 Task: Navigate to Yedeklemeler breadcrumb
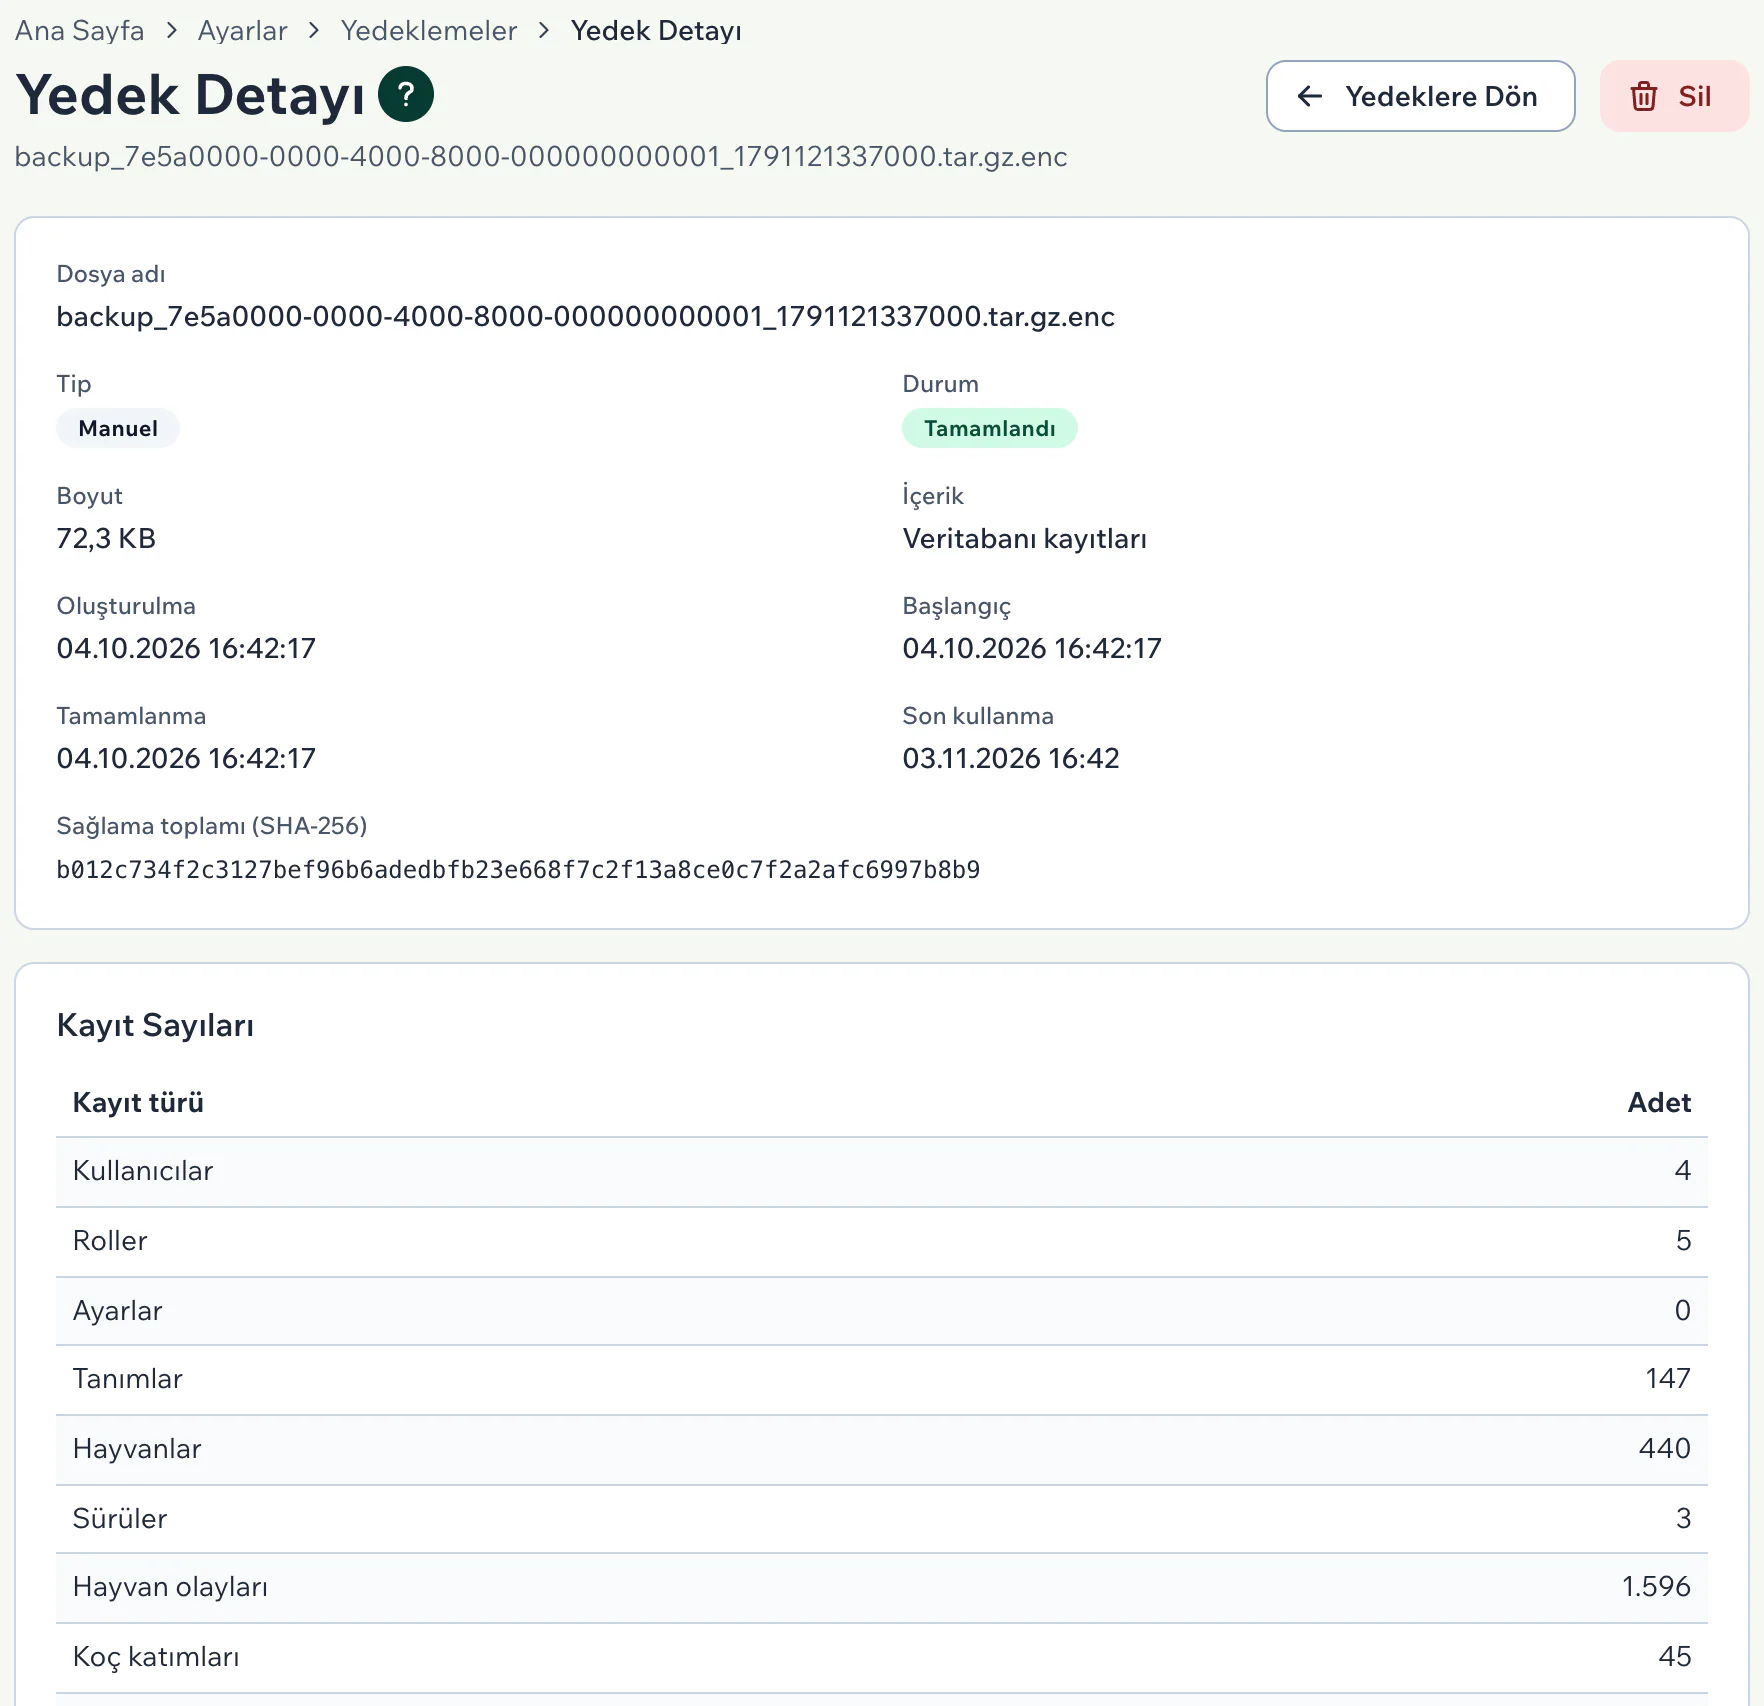click(x=428, y=31)
